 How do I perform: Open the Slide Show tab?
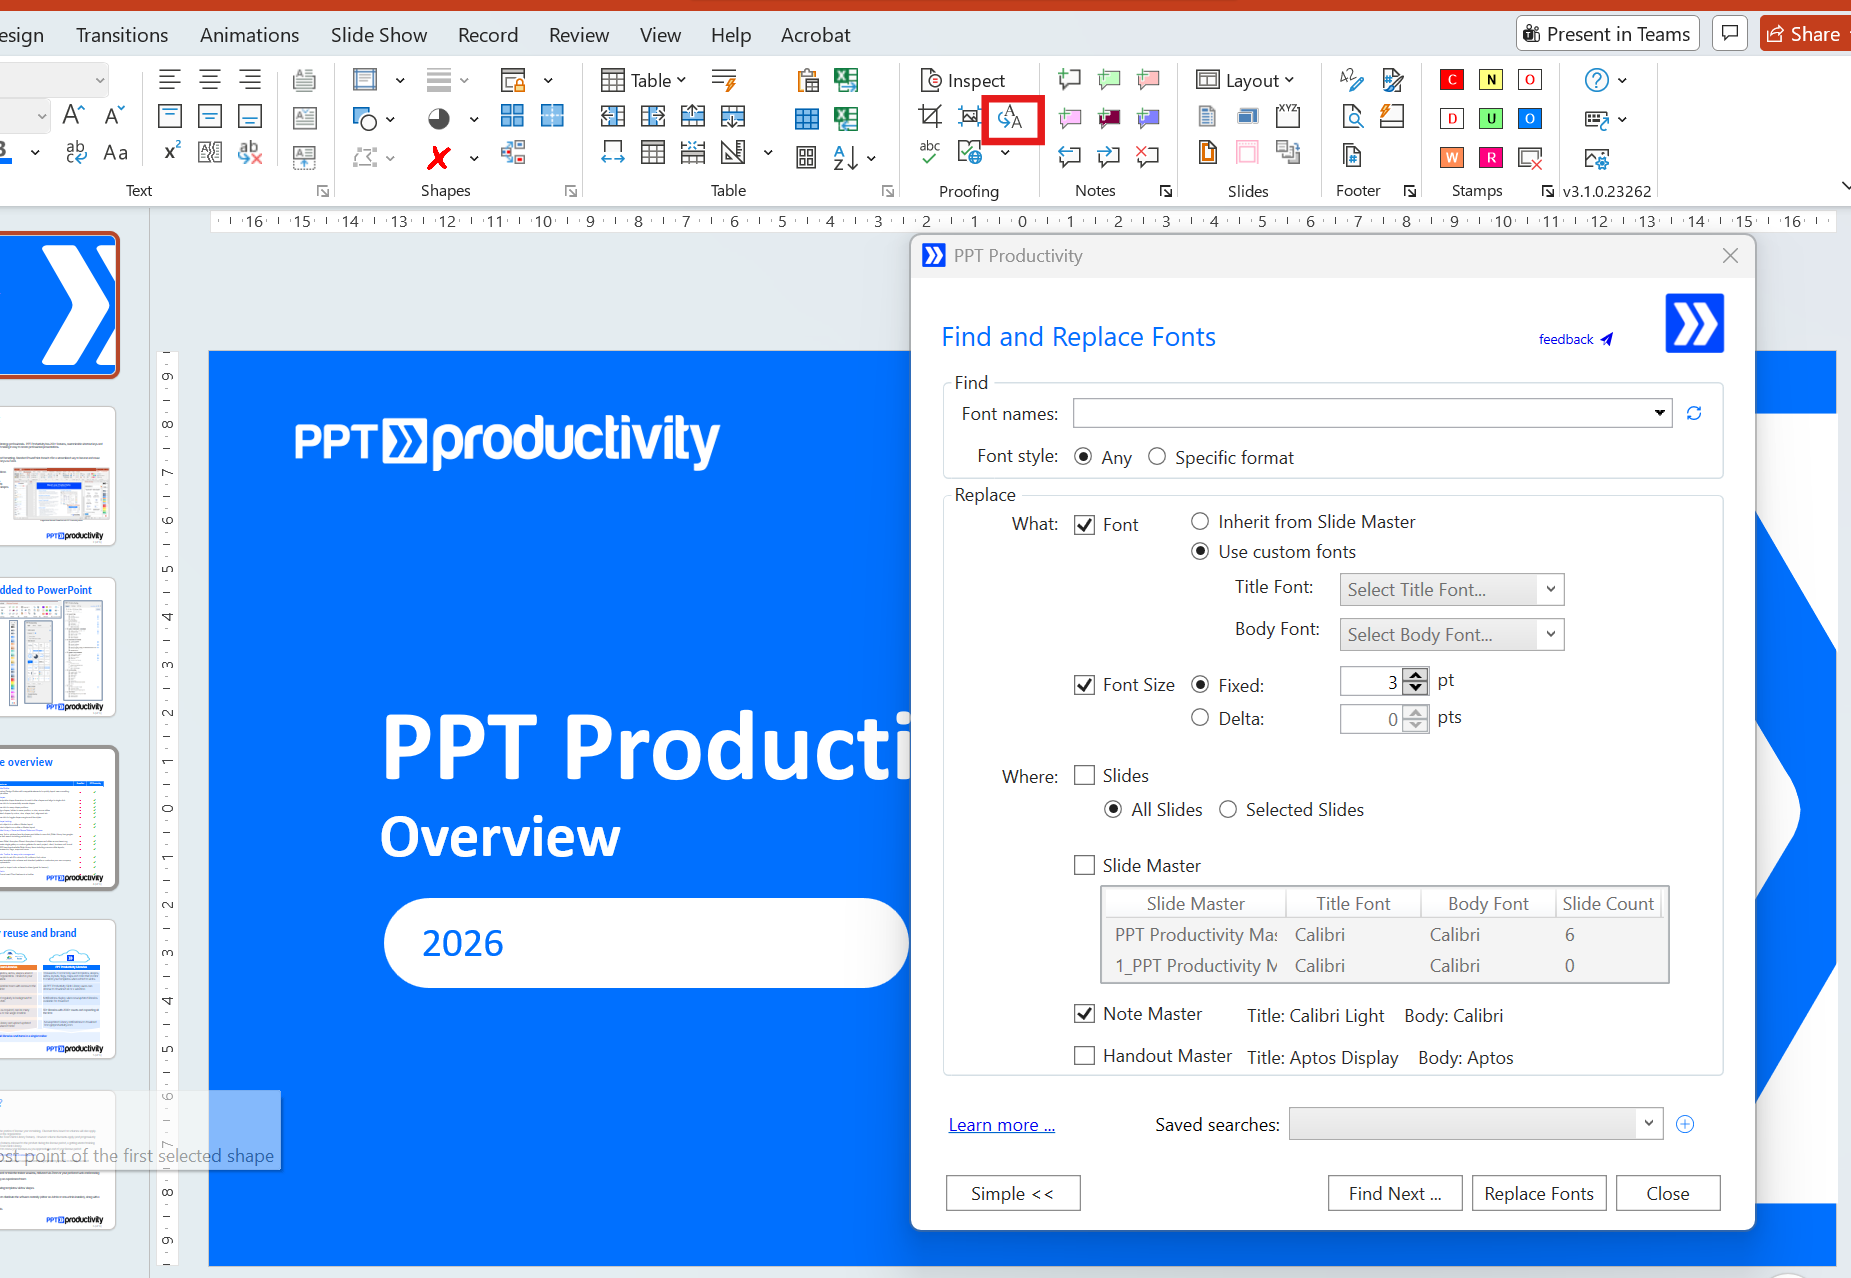pyautogui.click(x=379, y=35)
